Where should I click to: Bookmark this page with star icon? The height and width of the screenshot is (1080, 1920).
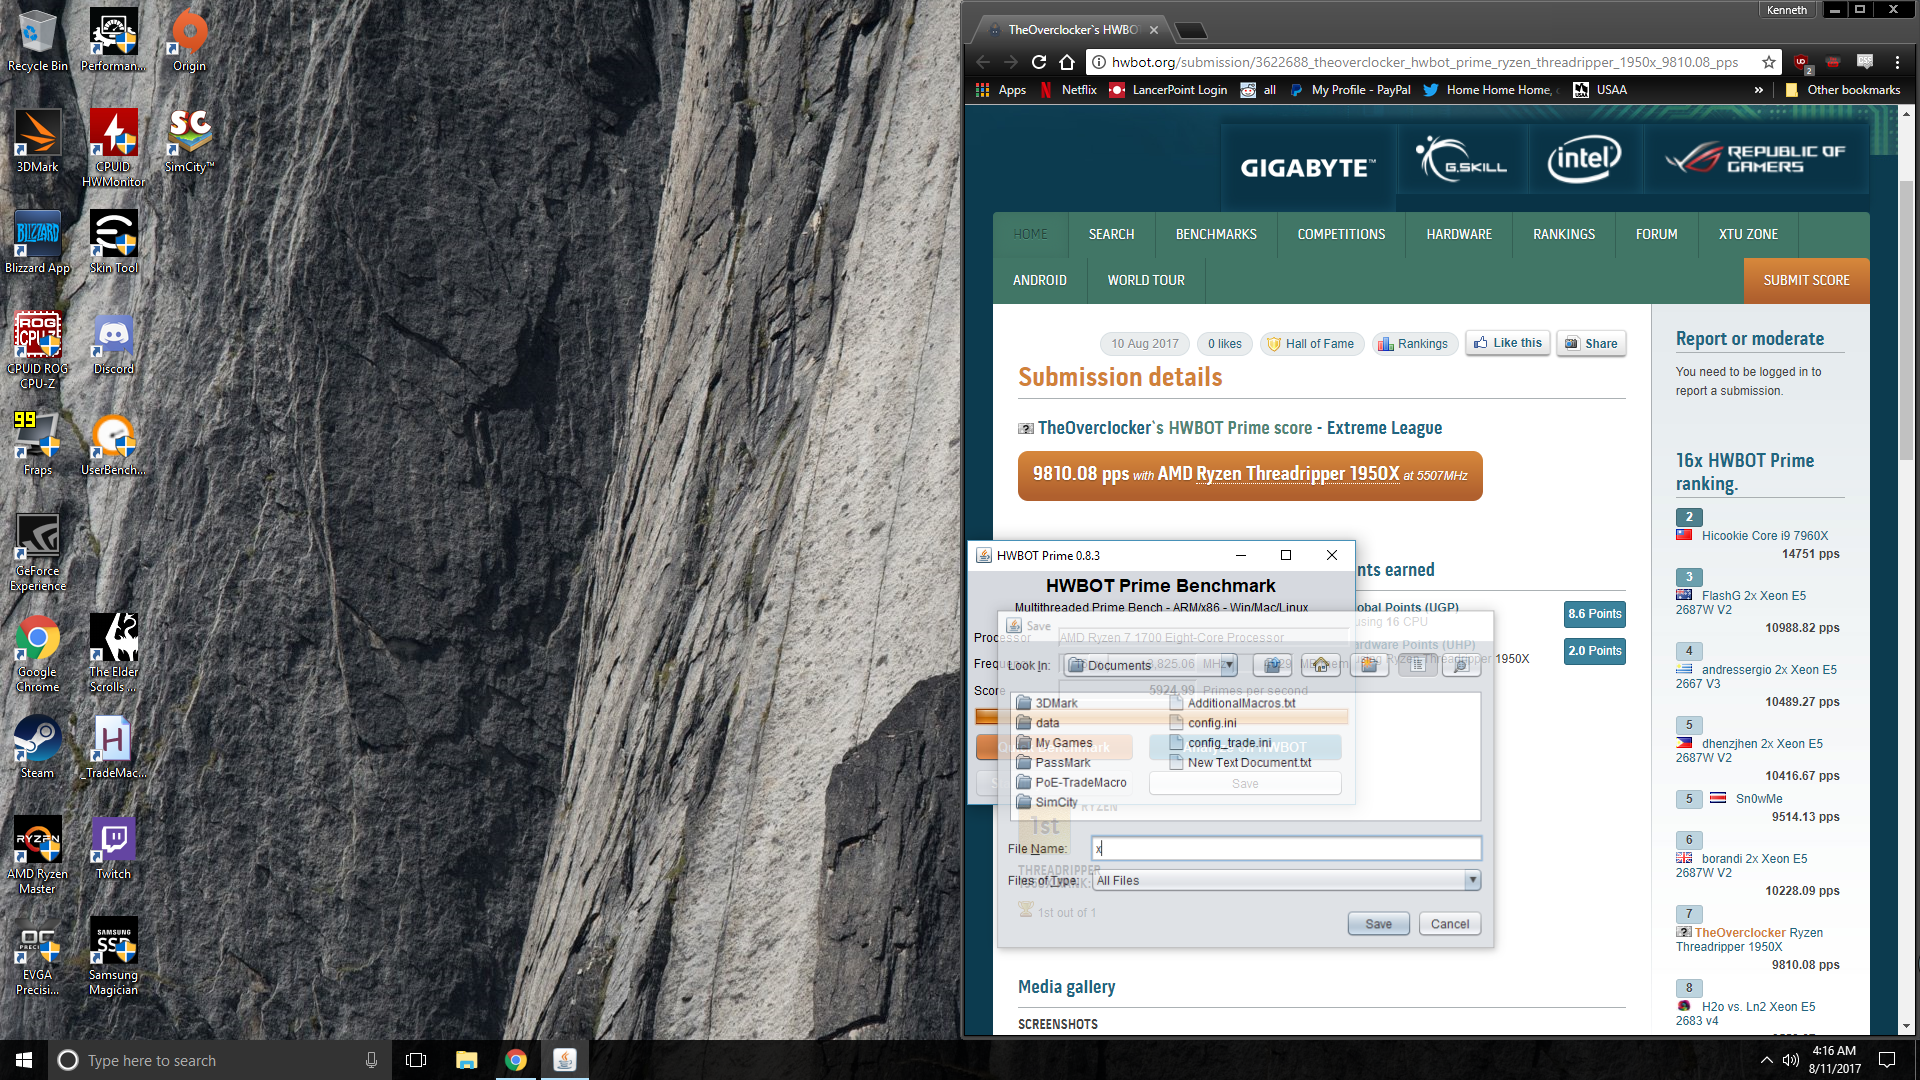tap(1769, 62)
